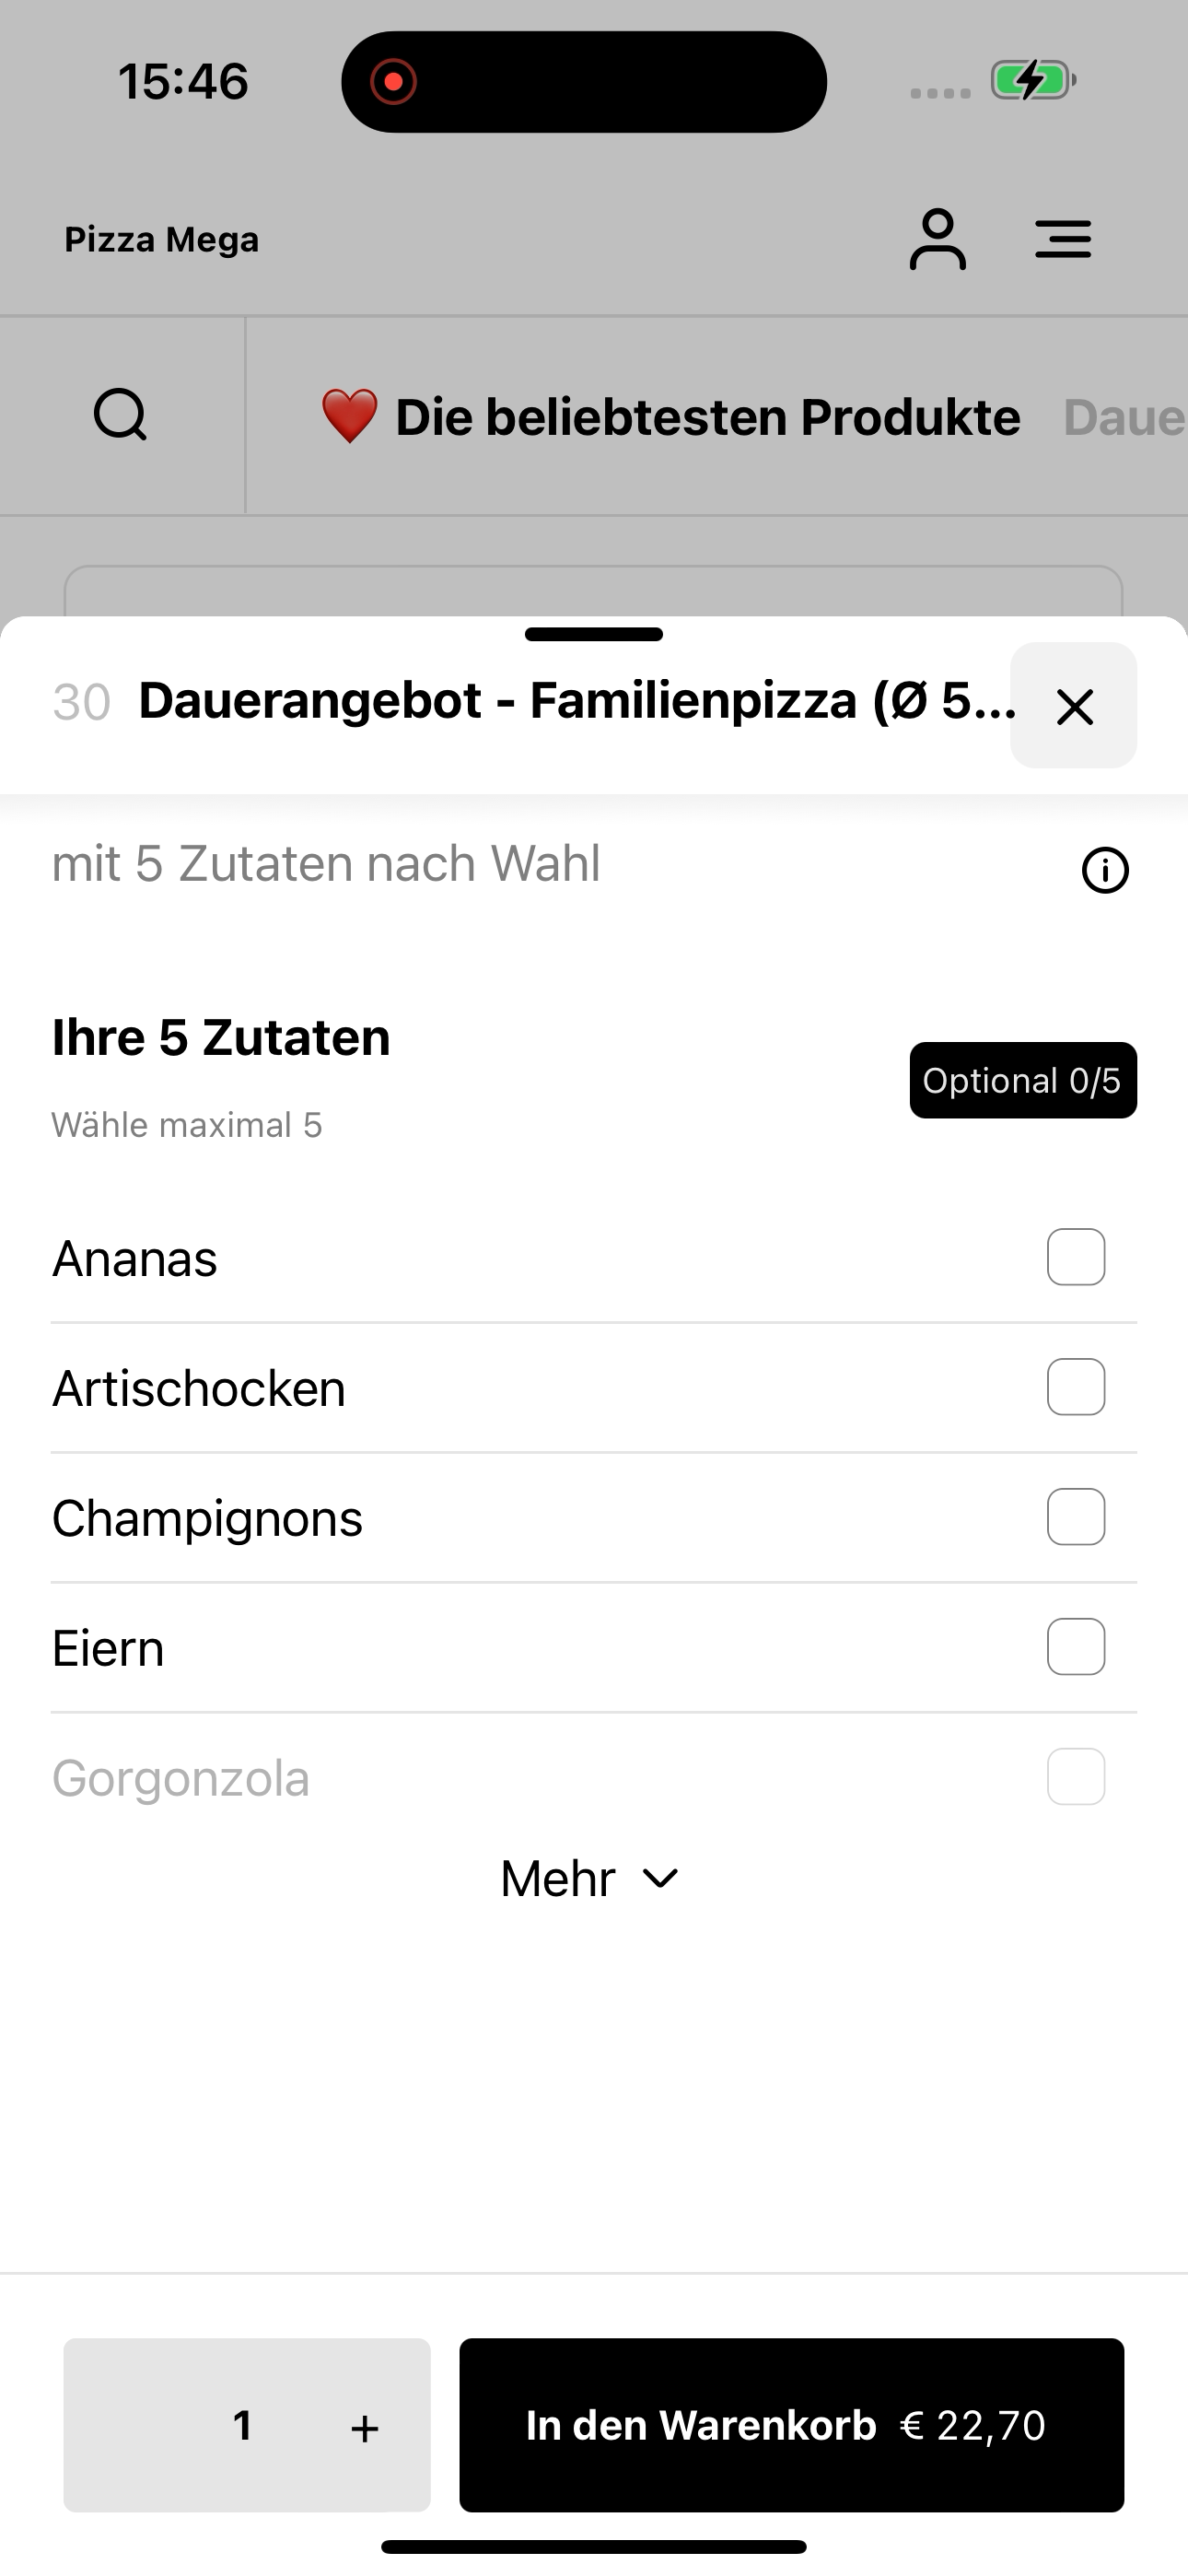Open the user account profile icon
The height and width of the screenshot is (2576, 1188).
click(937, 240)
